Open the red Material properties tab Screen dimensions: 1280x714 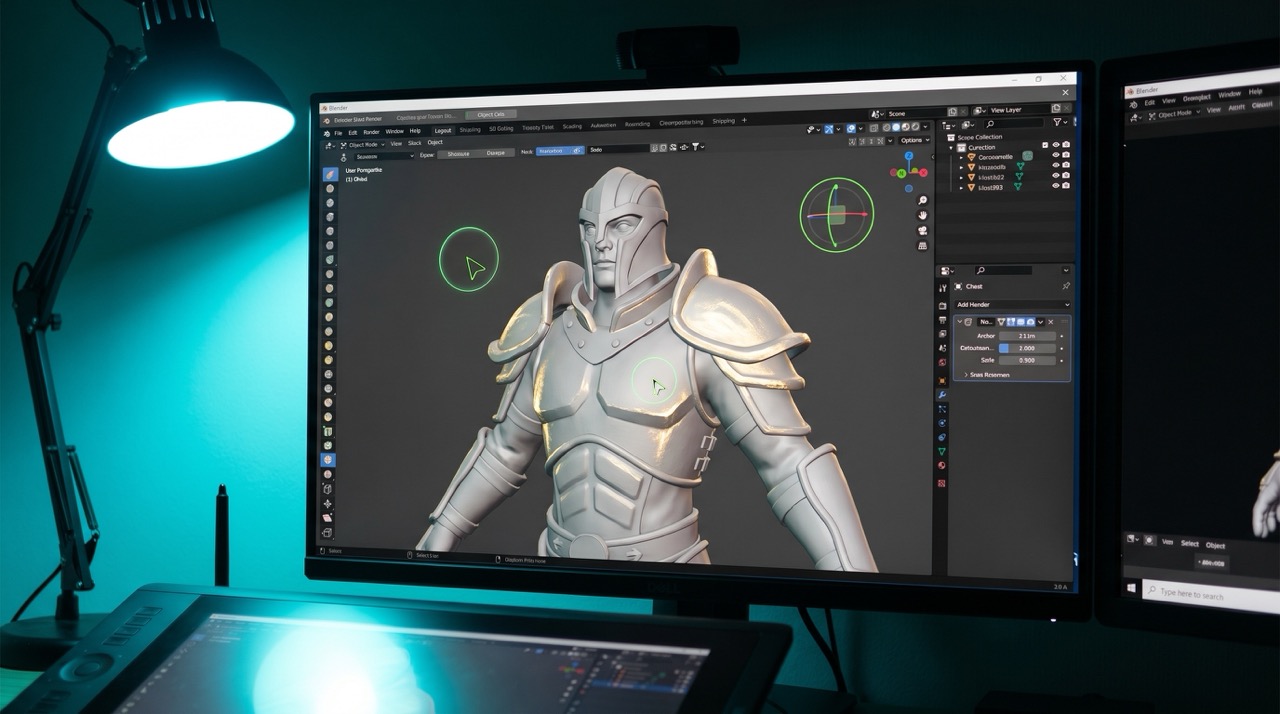[942, 465]
